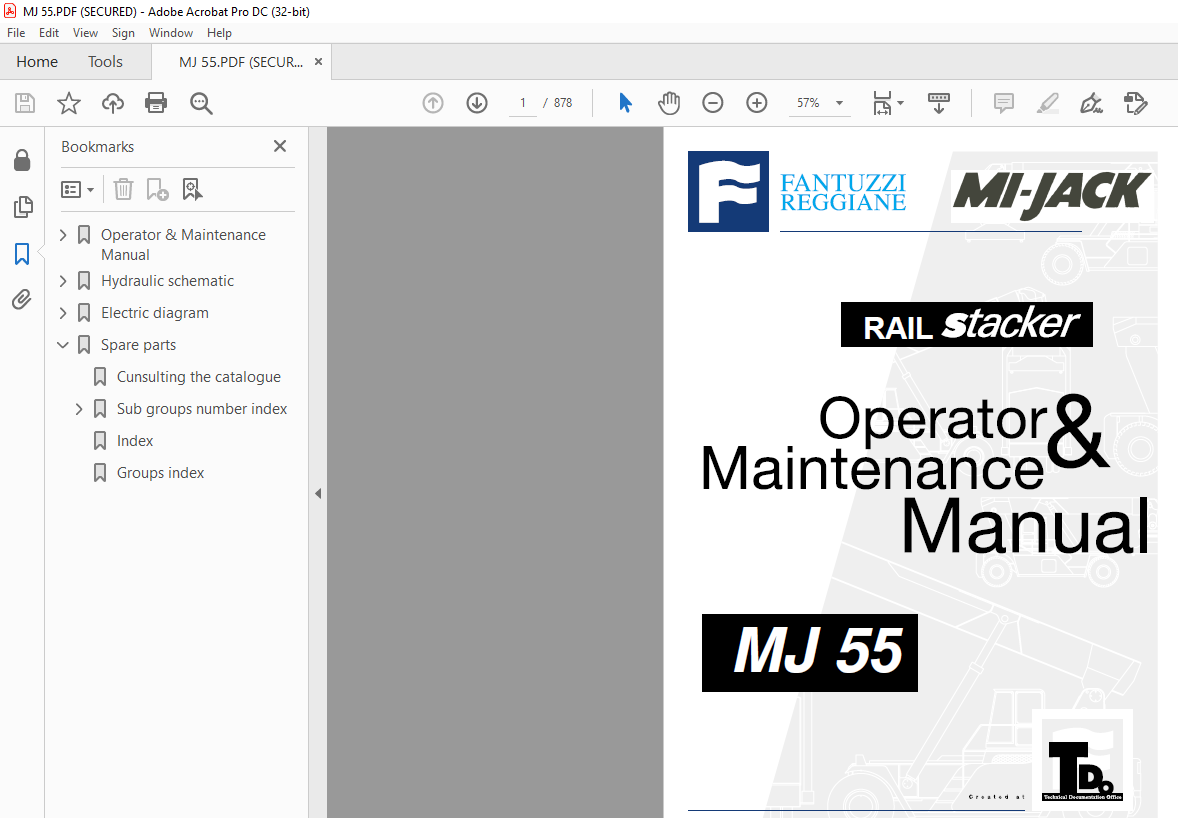Screen dimensions: 1178x818
Task: Open the Page Thumbnails panel icon
Action: click(23, 207)
